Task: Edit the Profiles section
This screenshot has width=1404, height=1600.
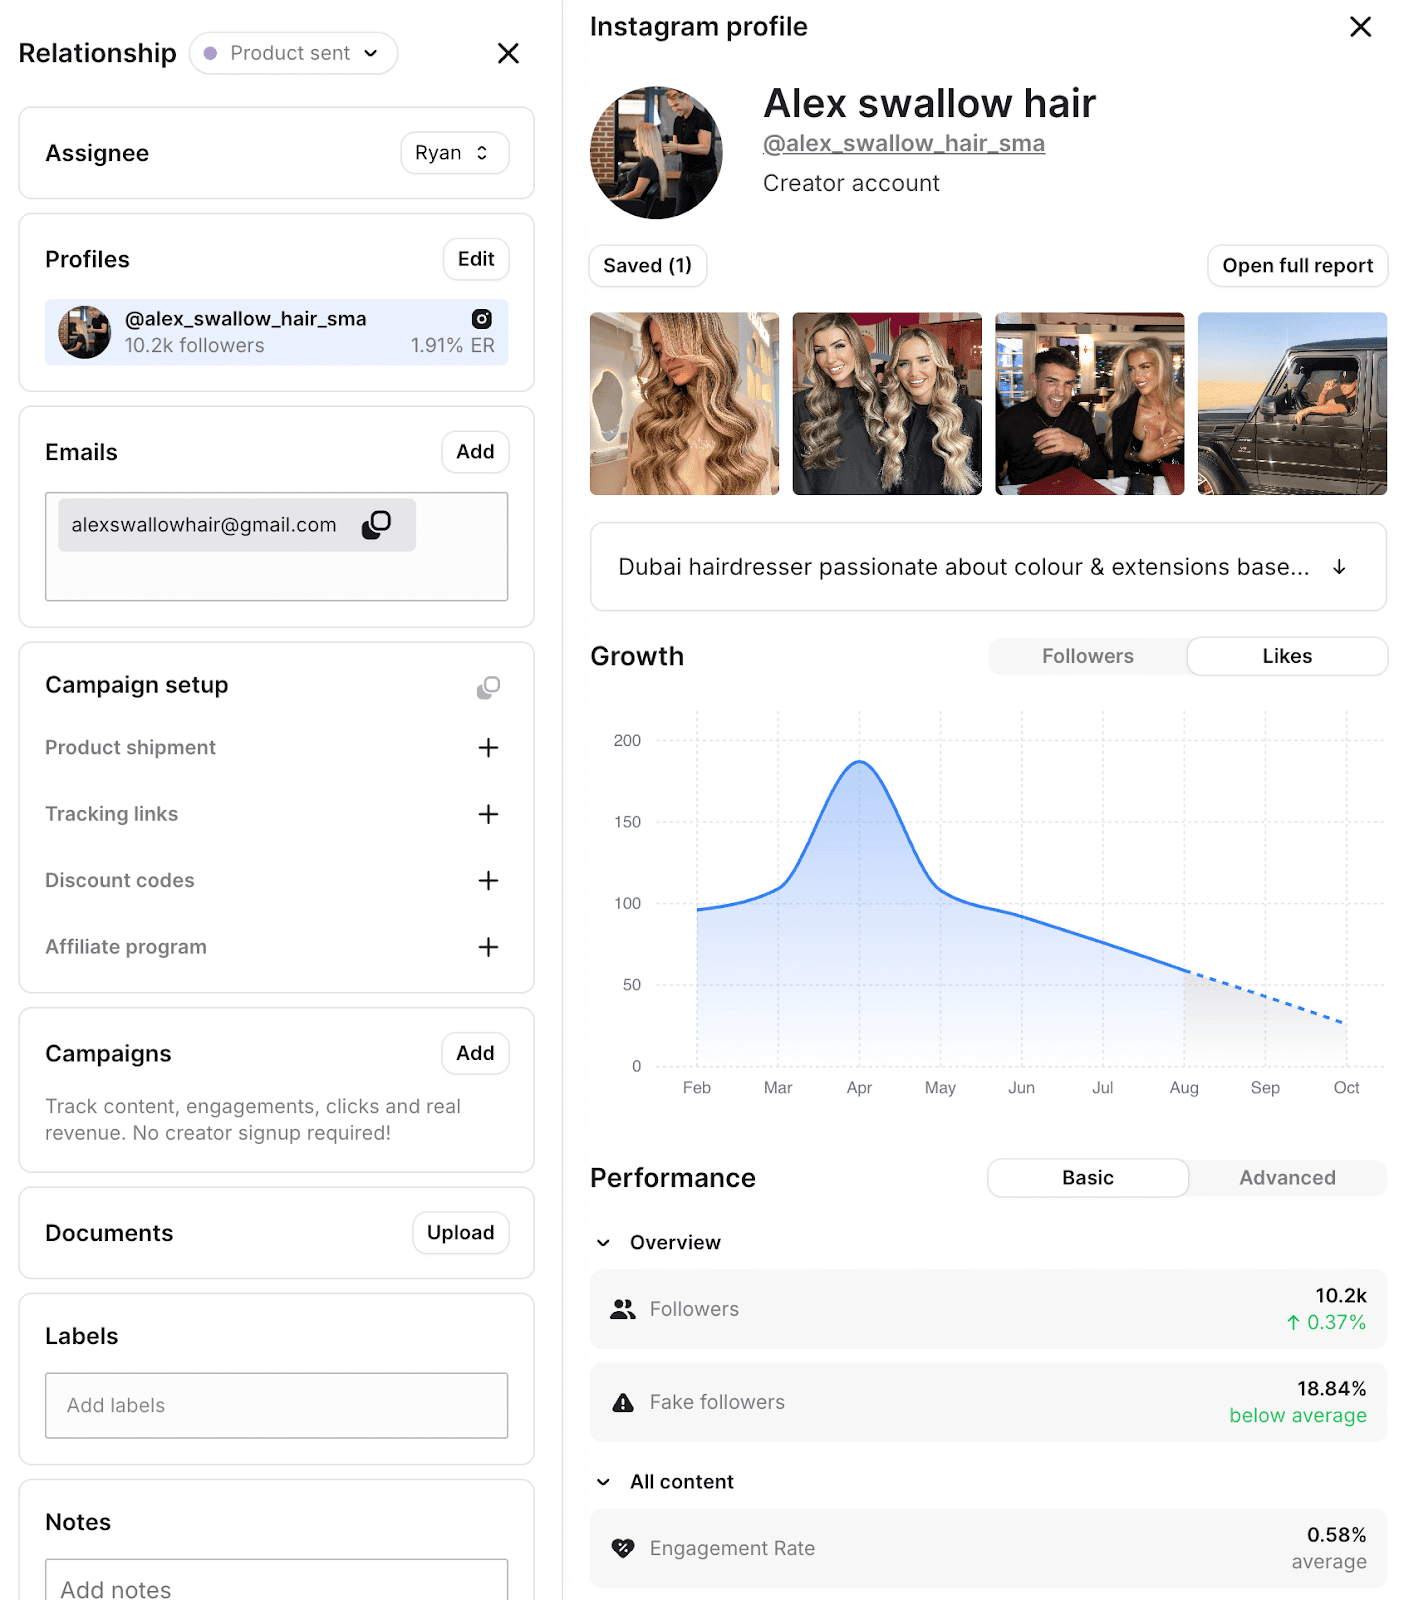Action: 476,259
